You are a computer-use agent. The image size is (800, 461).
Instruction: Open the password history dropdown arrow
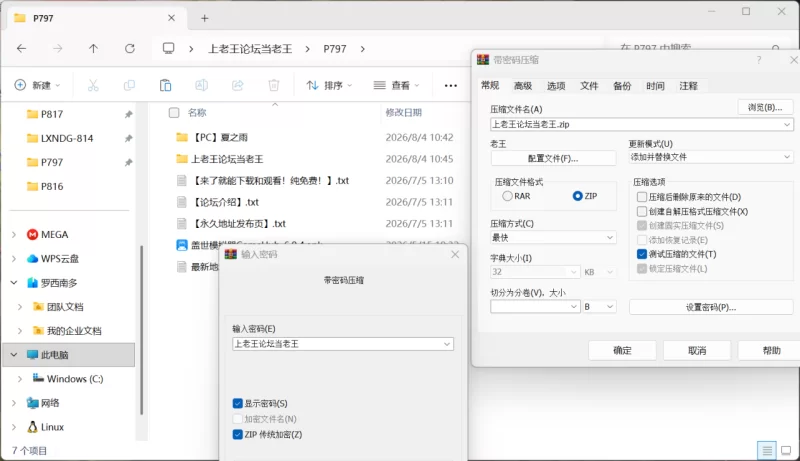click(447, 344)
